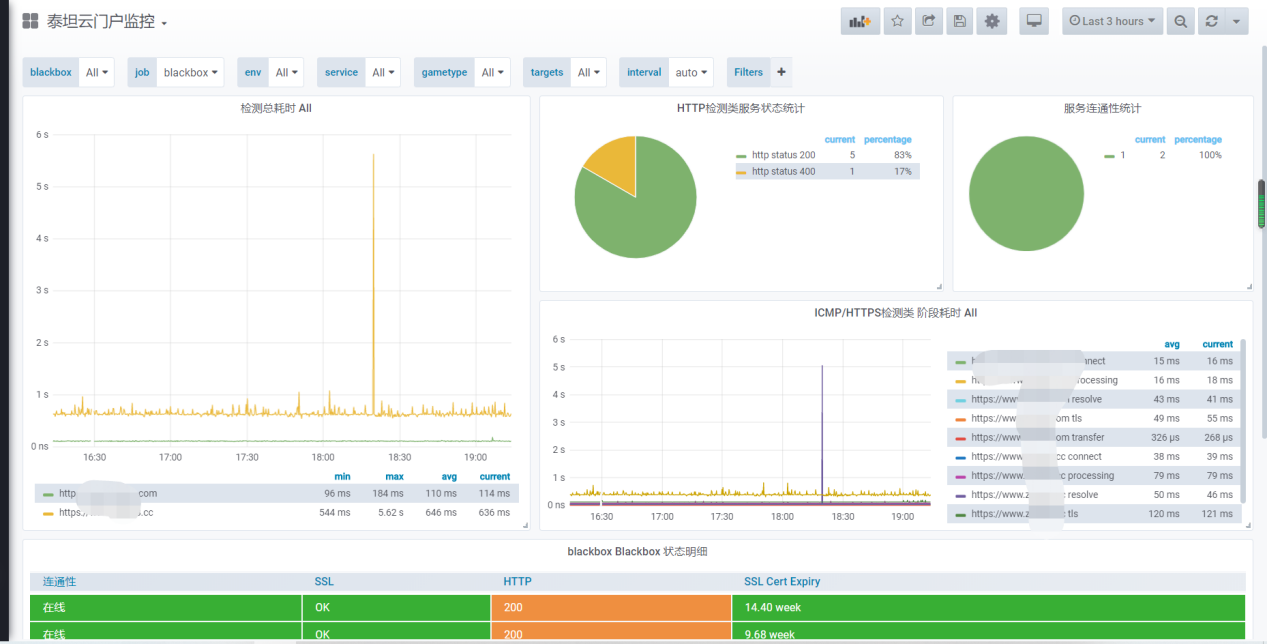1267x644 pixels.
Task: Sort status table by HTTP column
Action: click(517, 581)
